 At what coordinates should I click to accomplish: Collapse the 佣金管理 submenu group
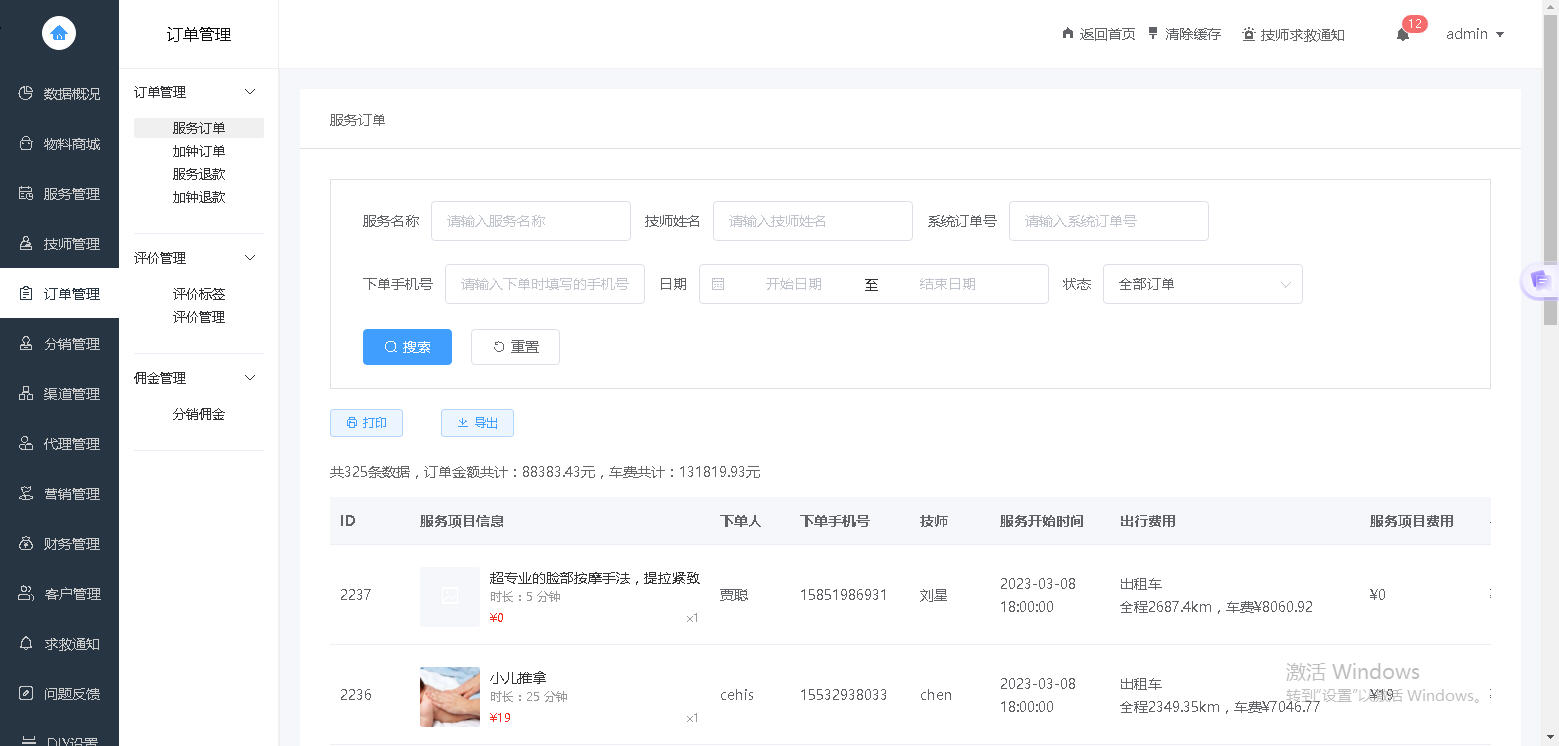coord(251,378)
